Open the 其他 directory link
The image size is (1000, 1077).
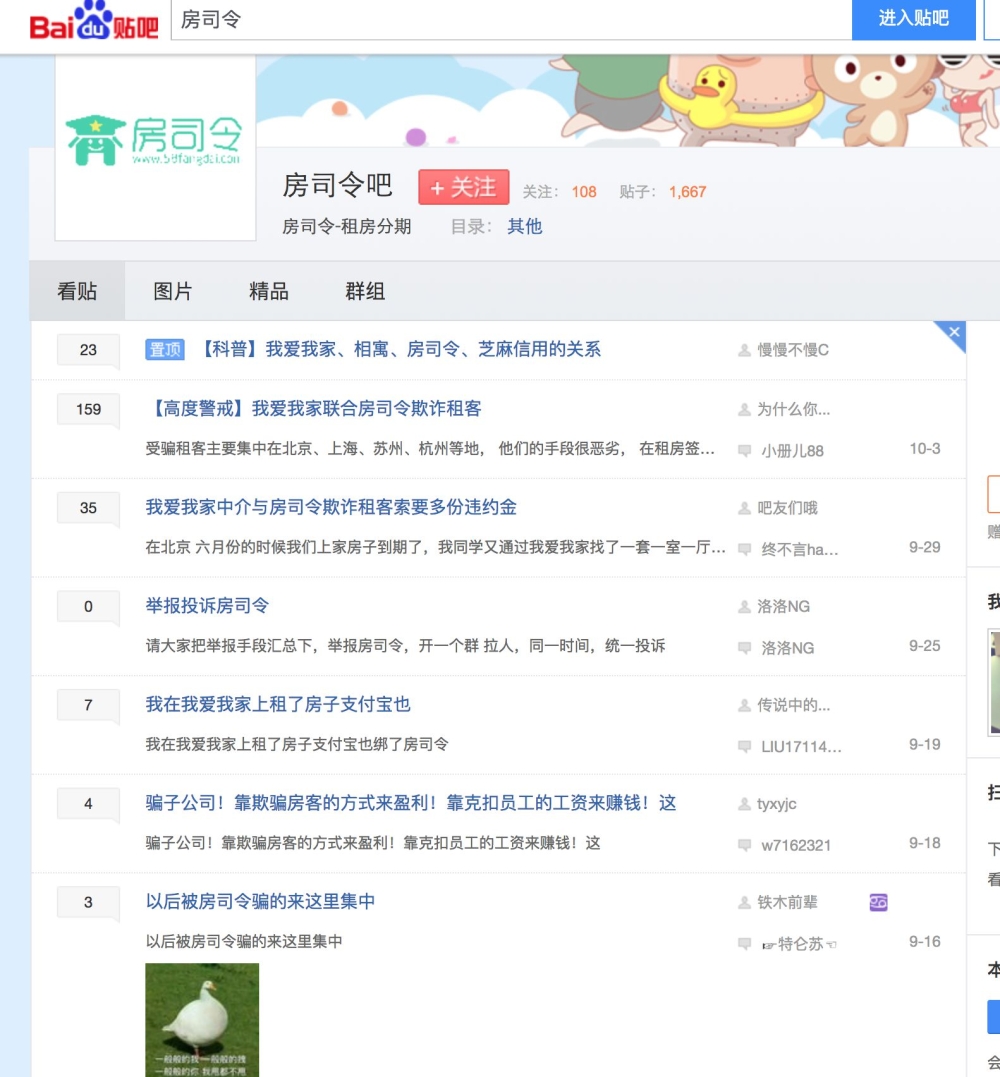click(525, 227)
